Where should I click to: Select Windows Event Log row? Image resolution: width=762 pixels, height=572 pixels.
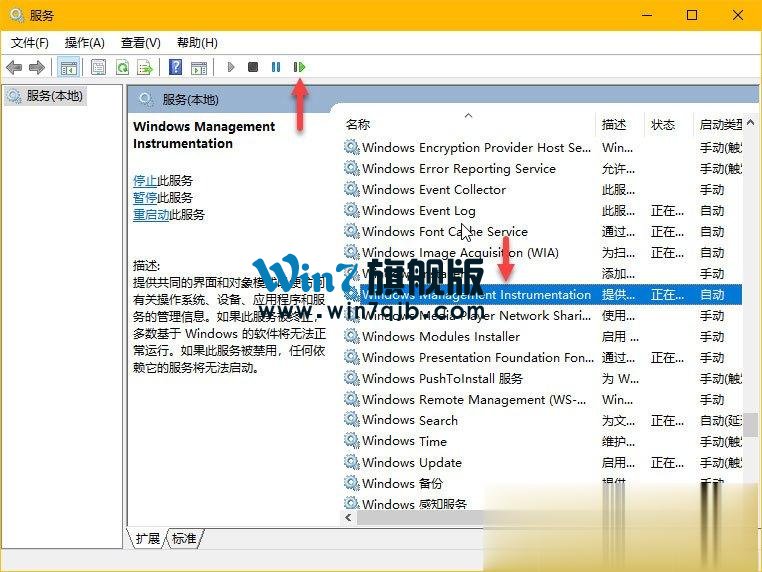pos(542,210)
